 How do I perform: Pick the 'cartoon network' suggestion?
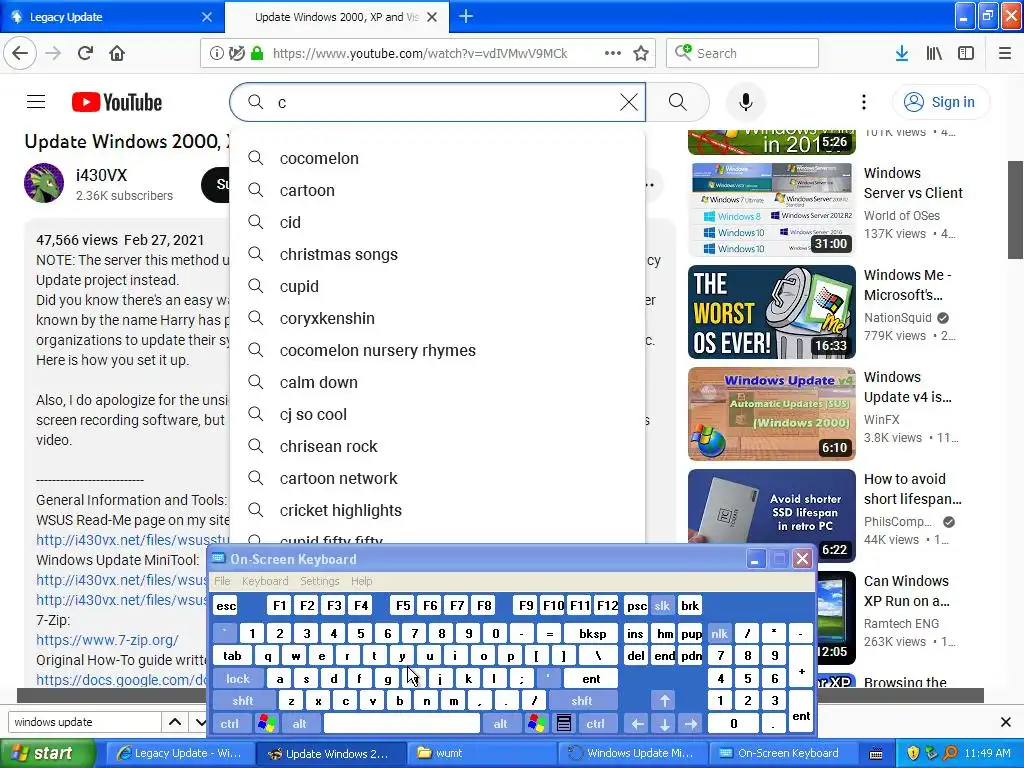[438, 478]
